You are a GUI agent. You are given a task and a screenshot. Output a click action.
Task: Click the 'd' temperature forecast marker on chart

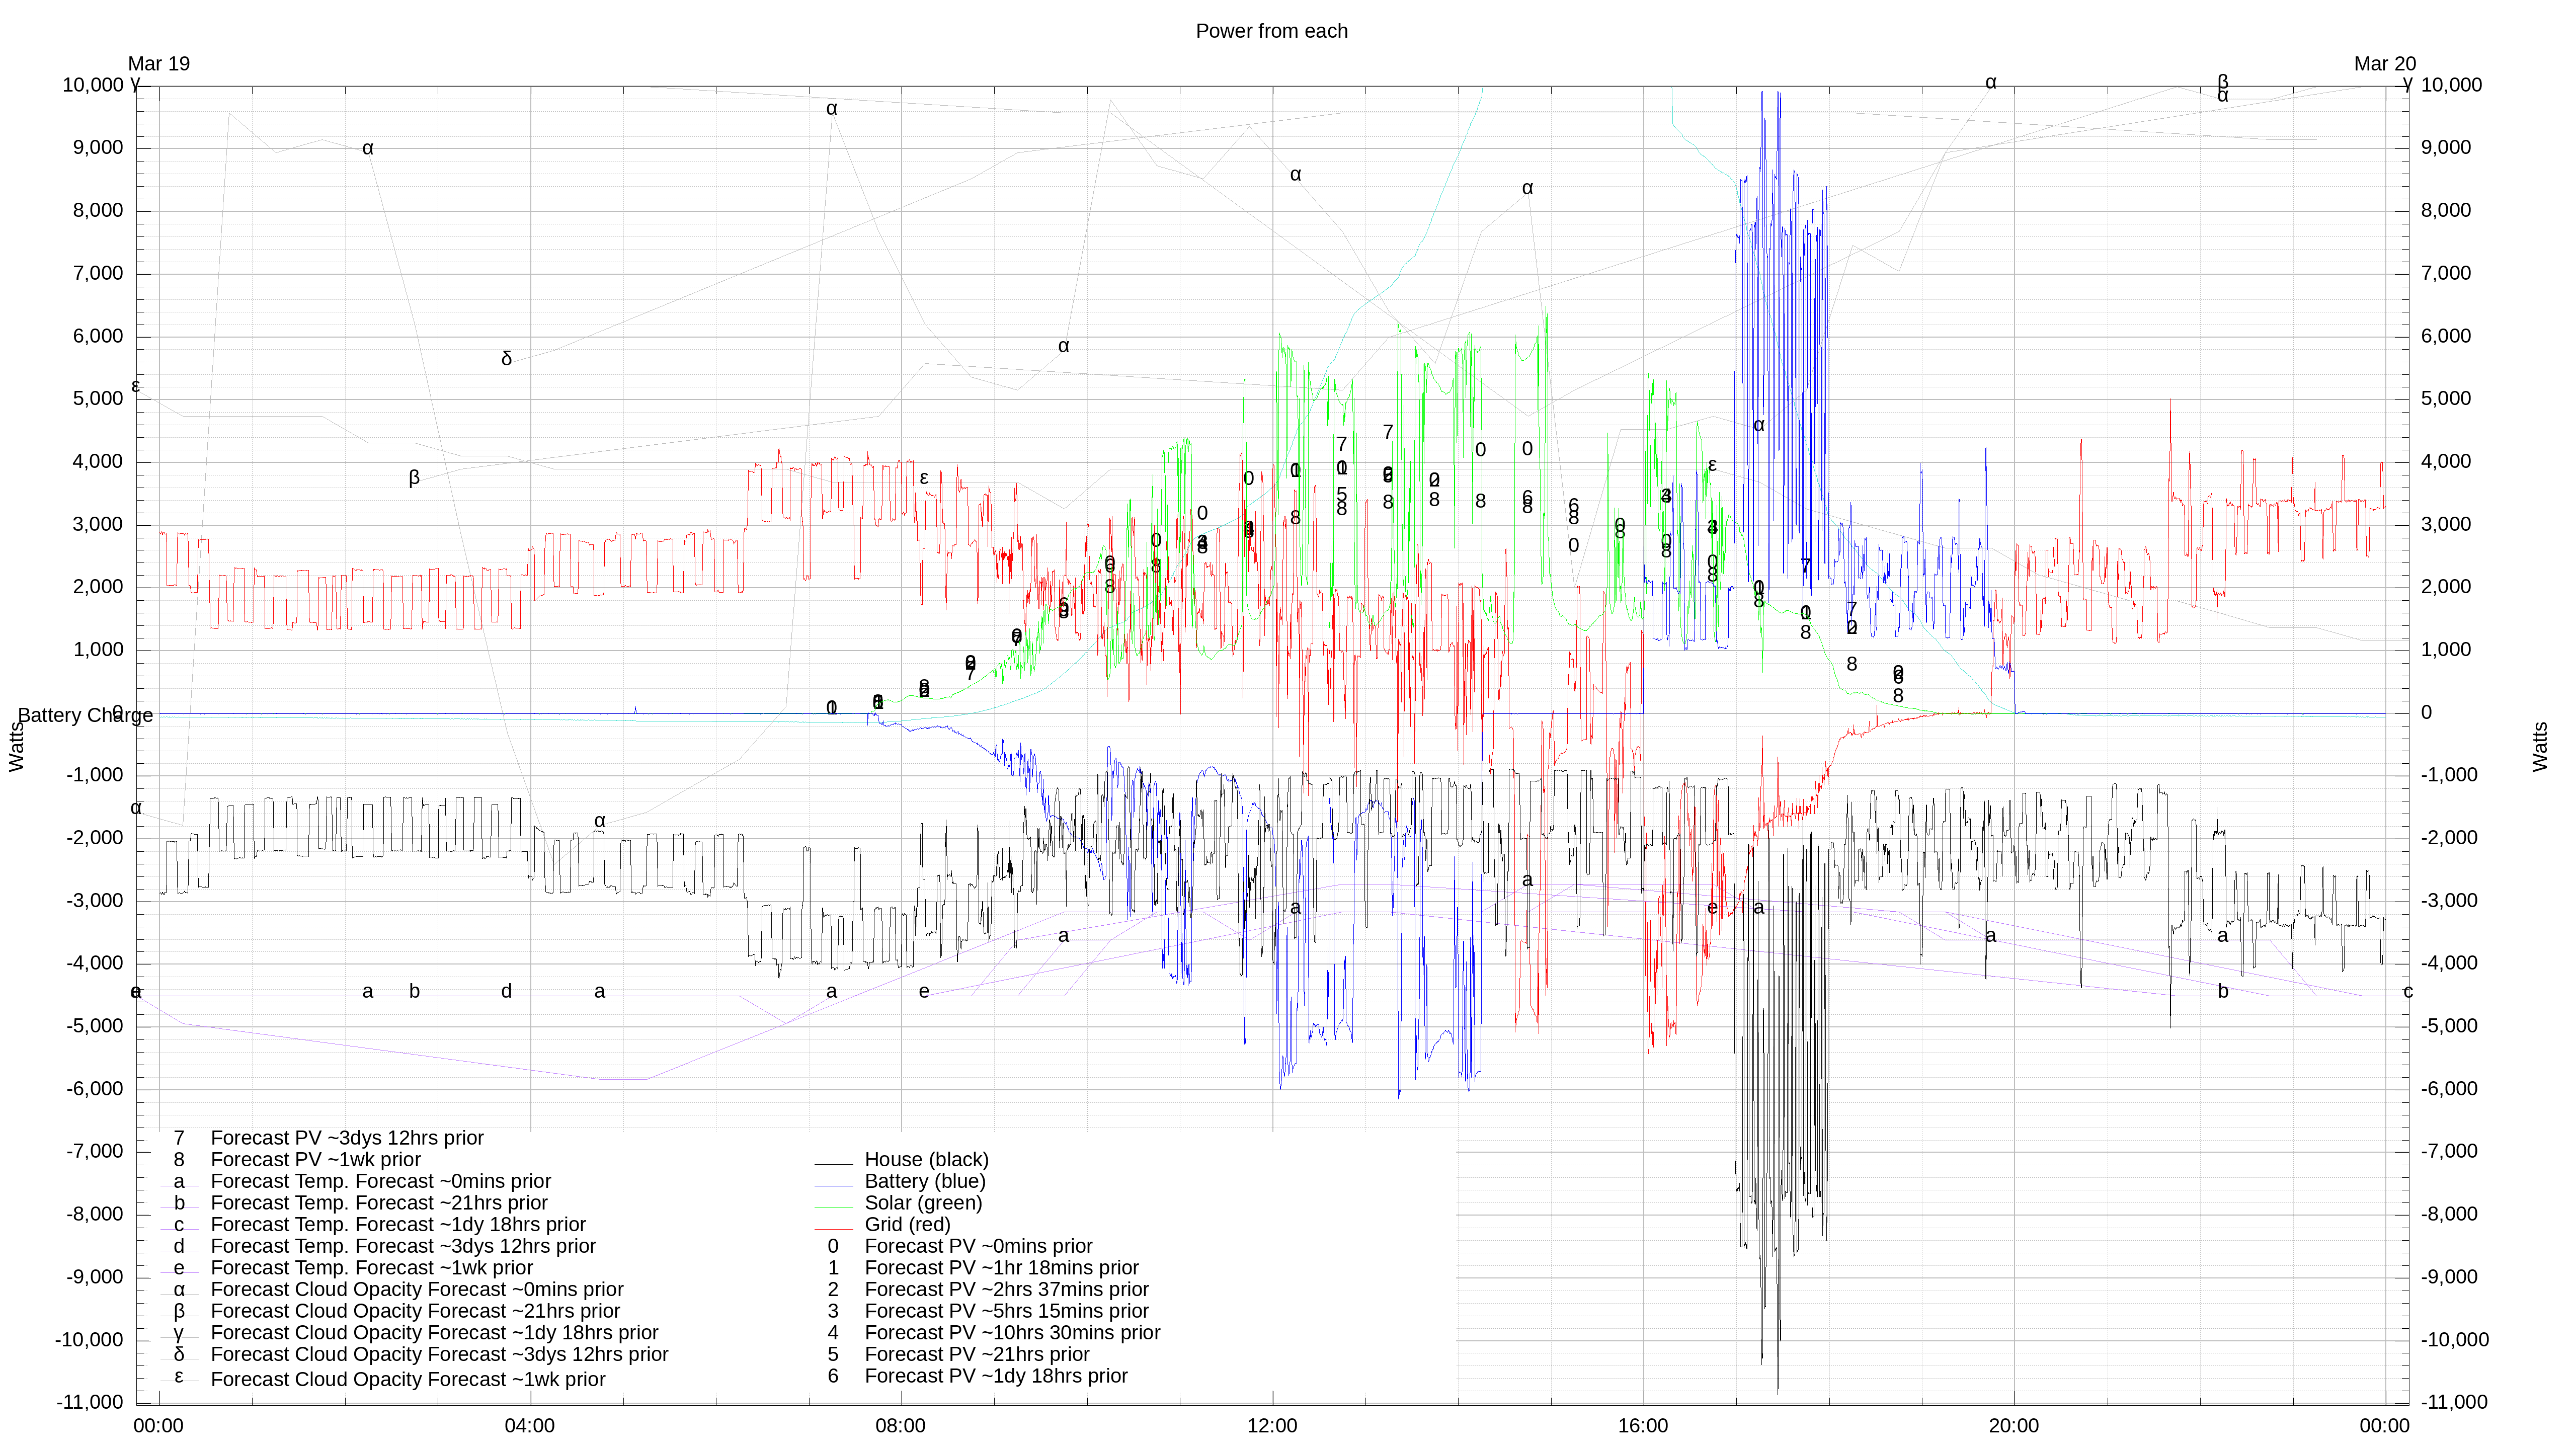(506, 992)
